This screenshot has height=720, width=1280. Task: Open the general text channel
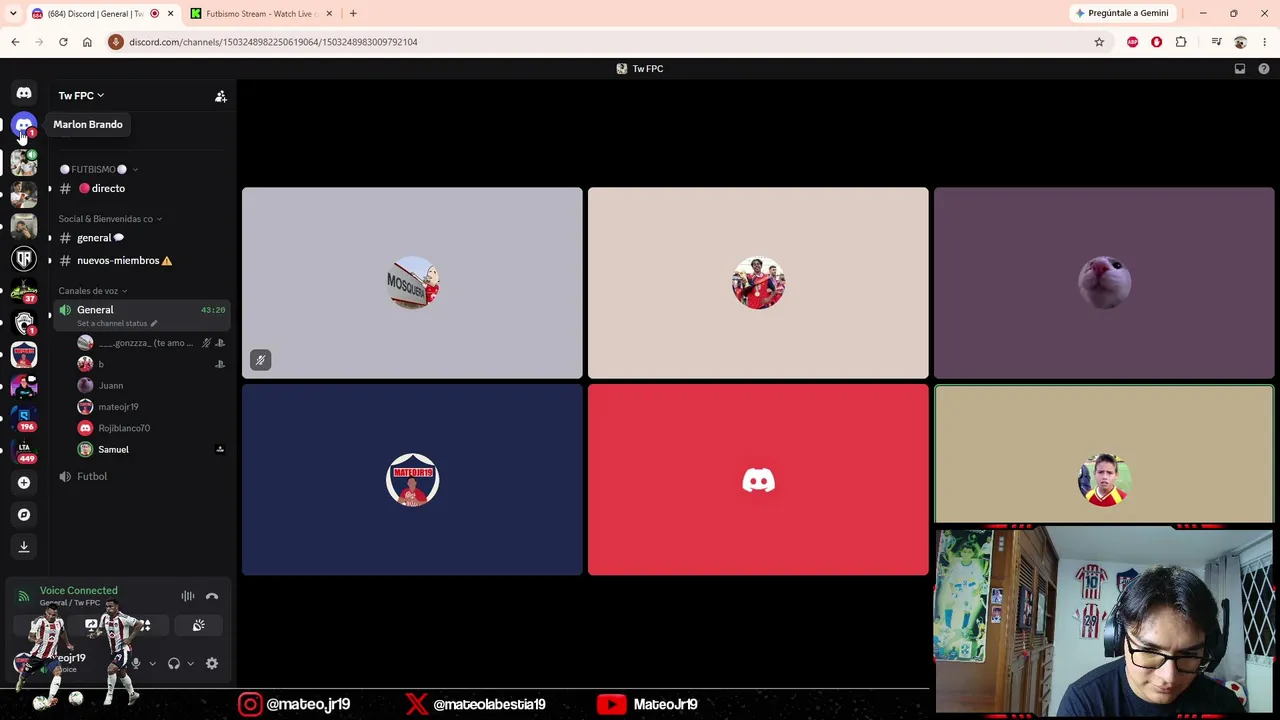(x=140, y=238)
